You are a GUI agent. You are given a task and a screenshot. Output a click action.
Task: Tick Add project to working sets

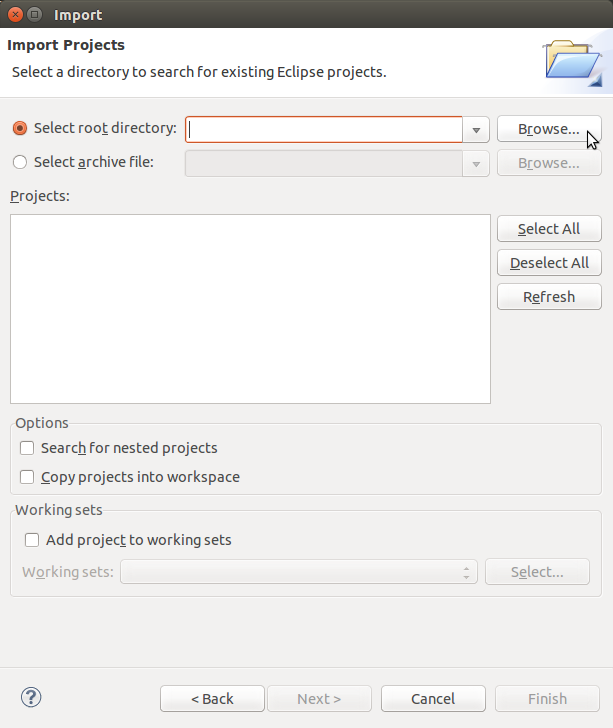coord(32,540)
